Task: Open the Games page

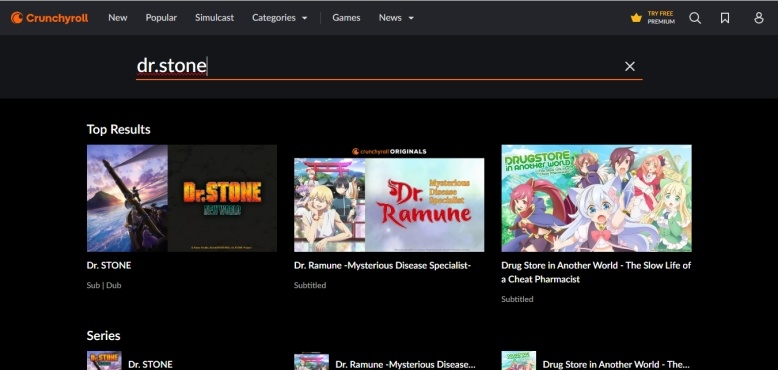Action: (346, 17)
